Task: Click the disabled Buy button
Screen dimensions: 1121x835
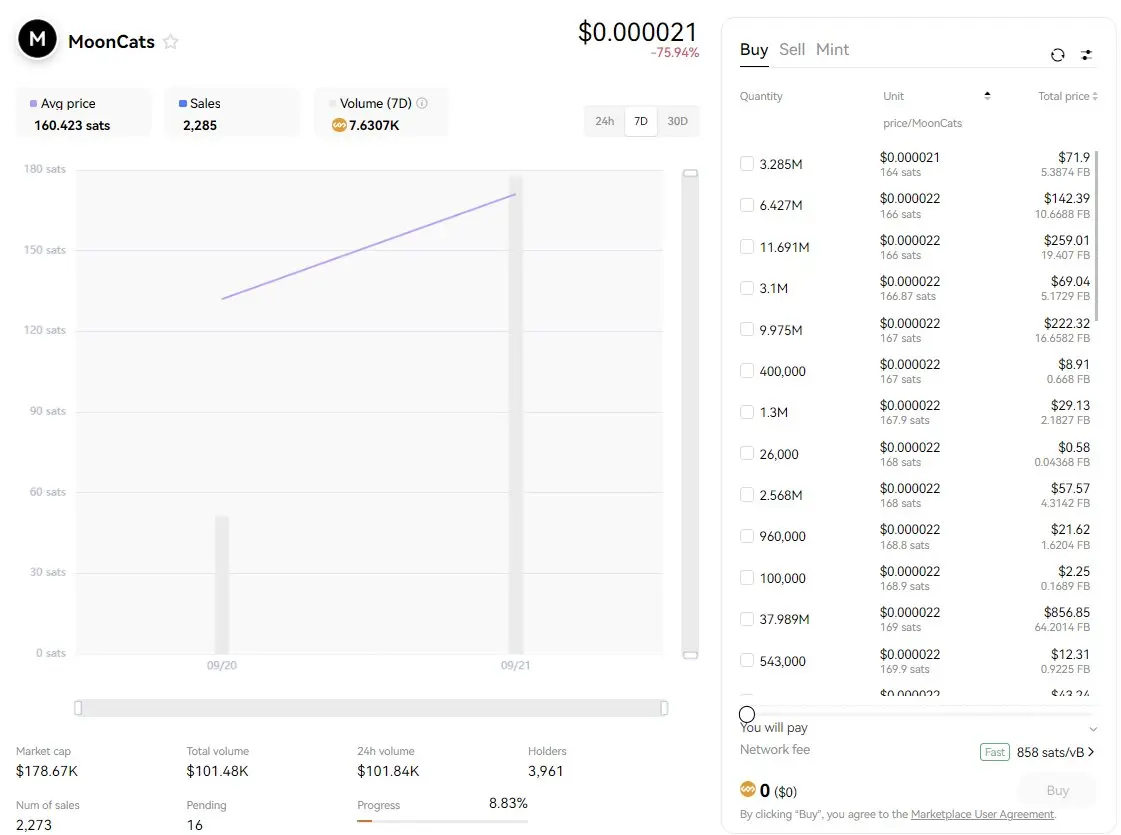Action: point(1057,790)
